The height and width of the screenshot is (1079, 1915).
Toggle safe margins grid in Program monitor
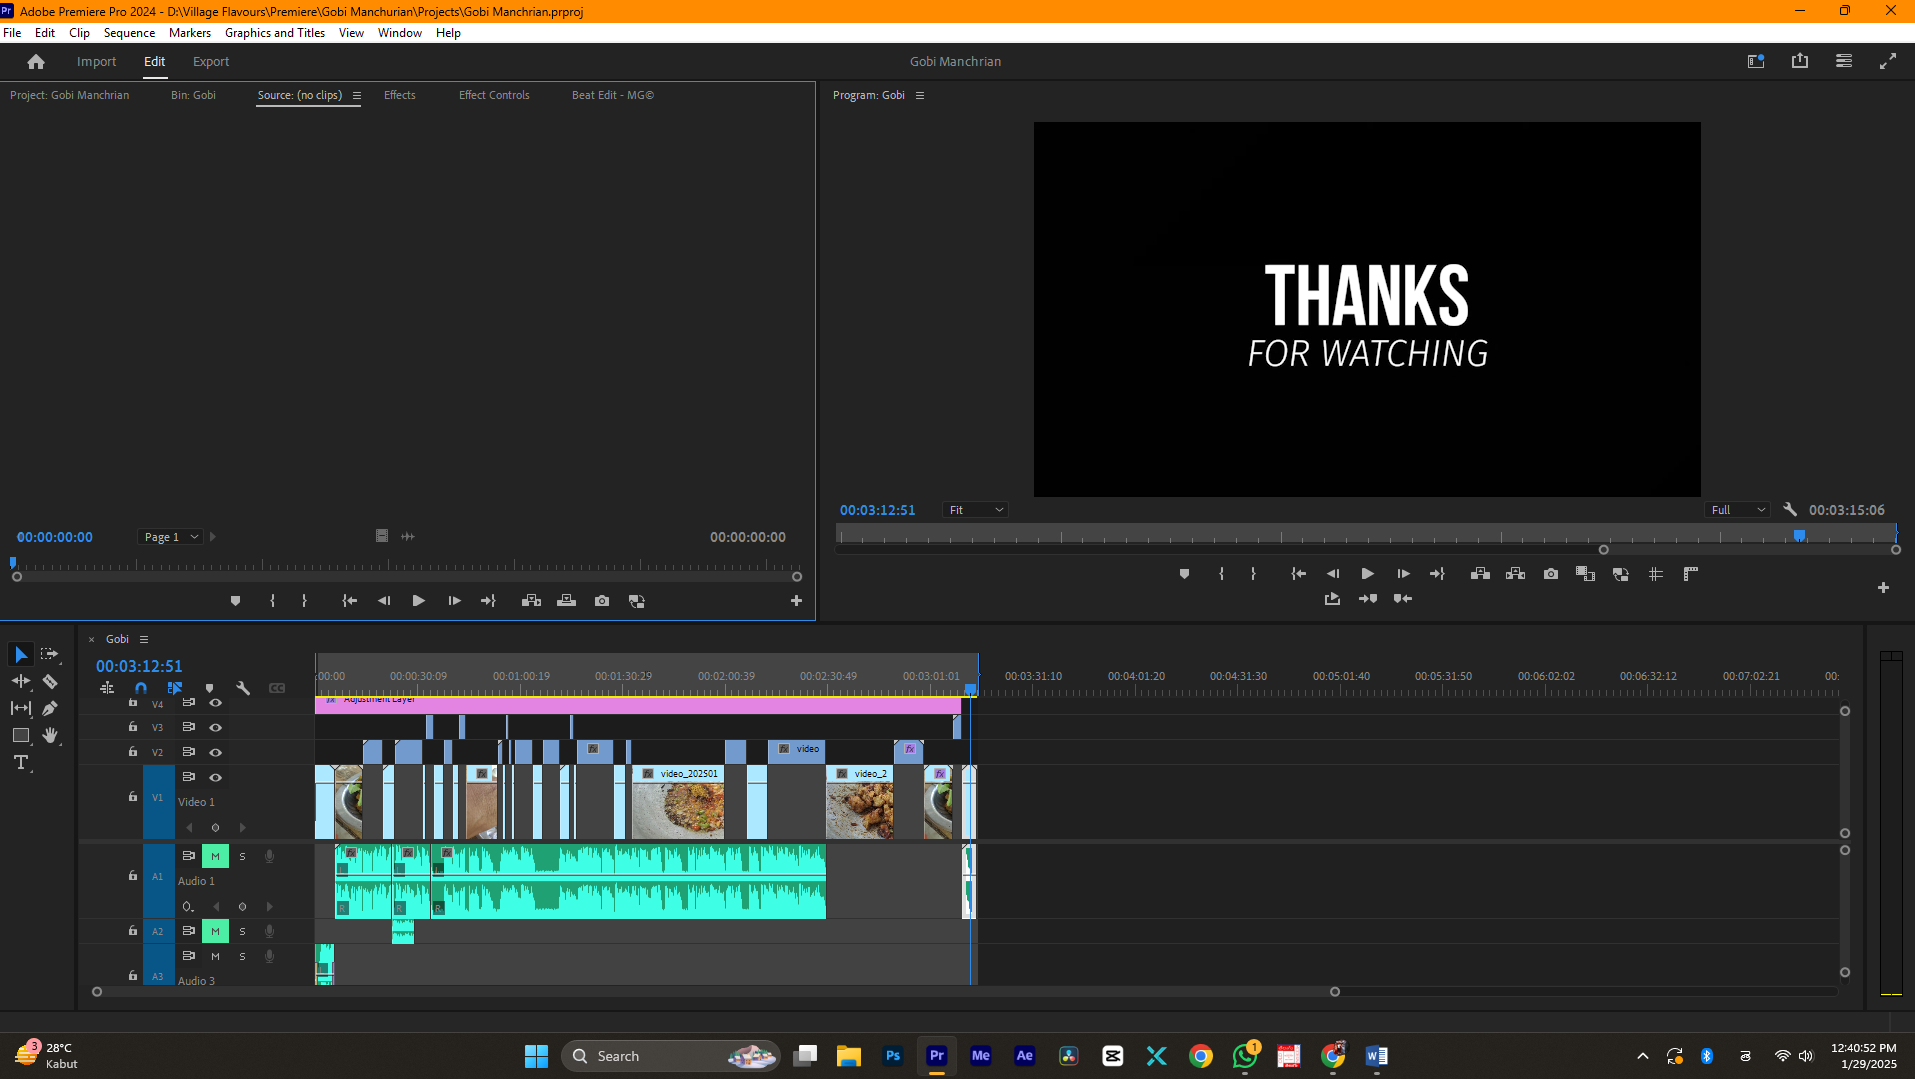point(1656,574)
